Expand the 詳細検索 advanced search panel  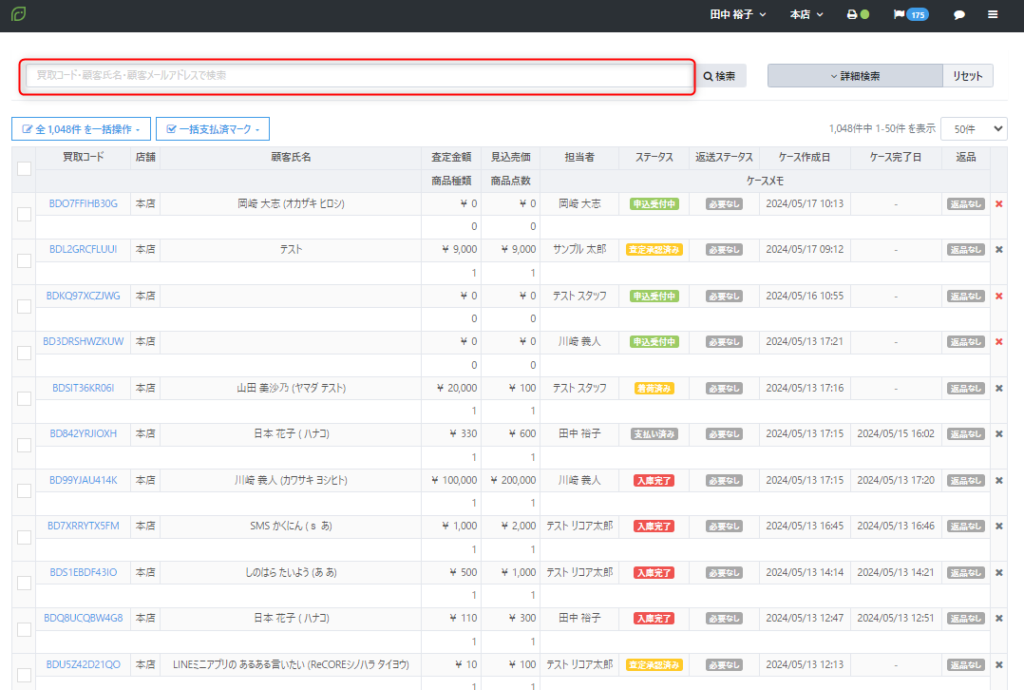tap(855, 76)
